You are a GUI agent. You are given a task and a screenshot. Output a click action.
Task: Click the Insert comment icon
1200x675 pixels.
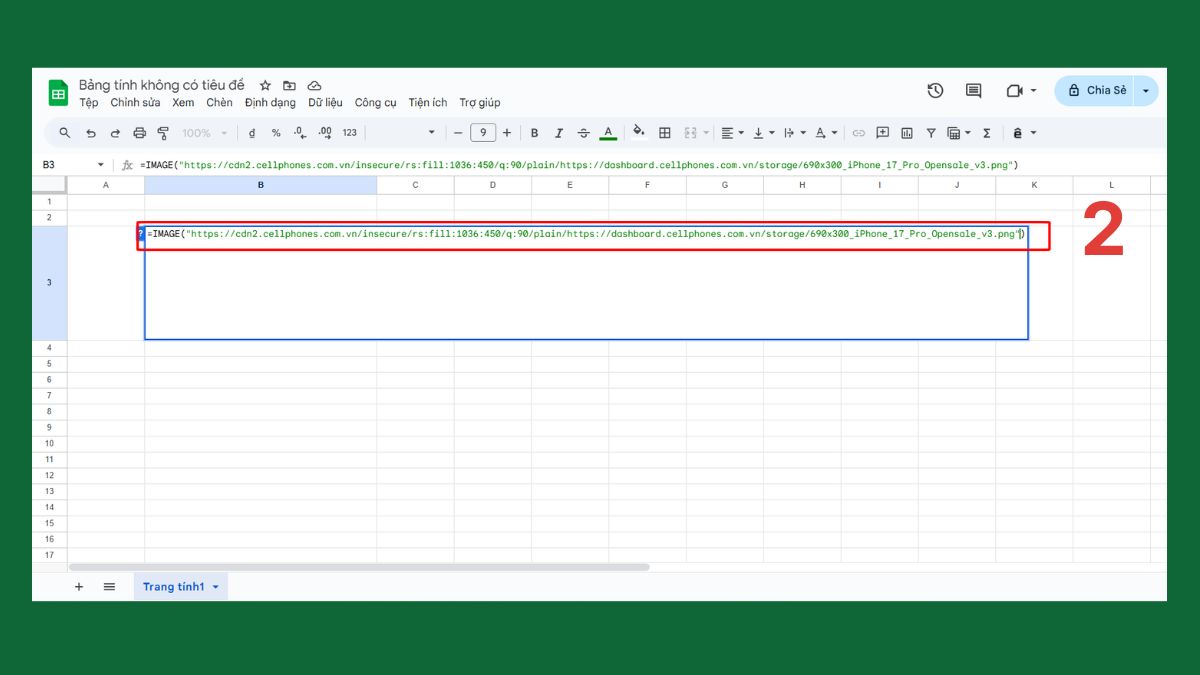[883, 132]
